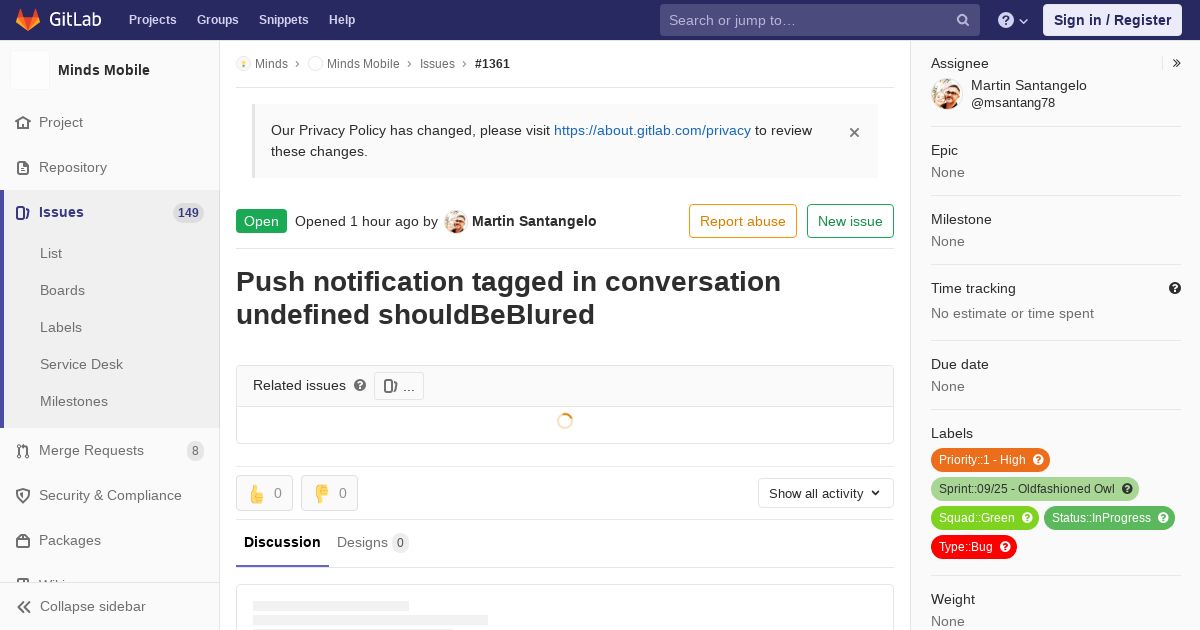
Task: Click the Project house icon in sidebar
Action: click(23, 122)
